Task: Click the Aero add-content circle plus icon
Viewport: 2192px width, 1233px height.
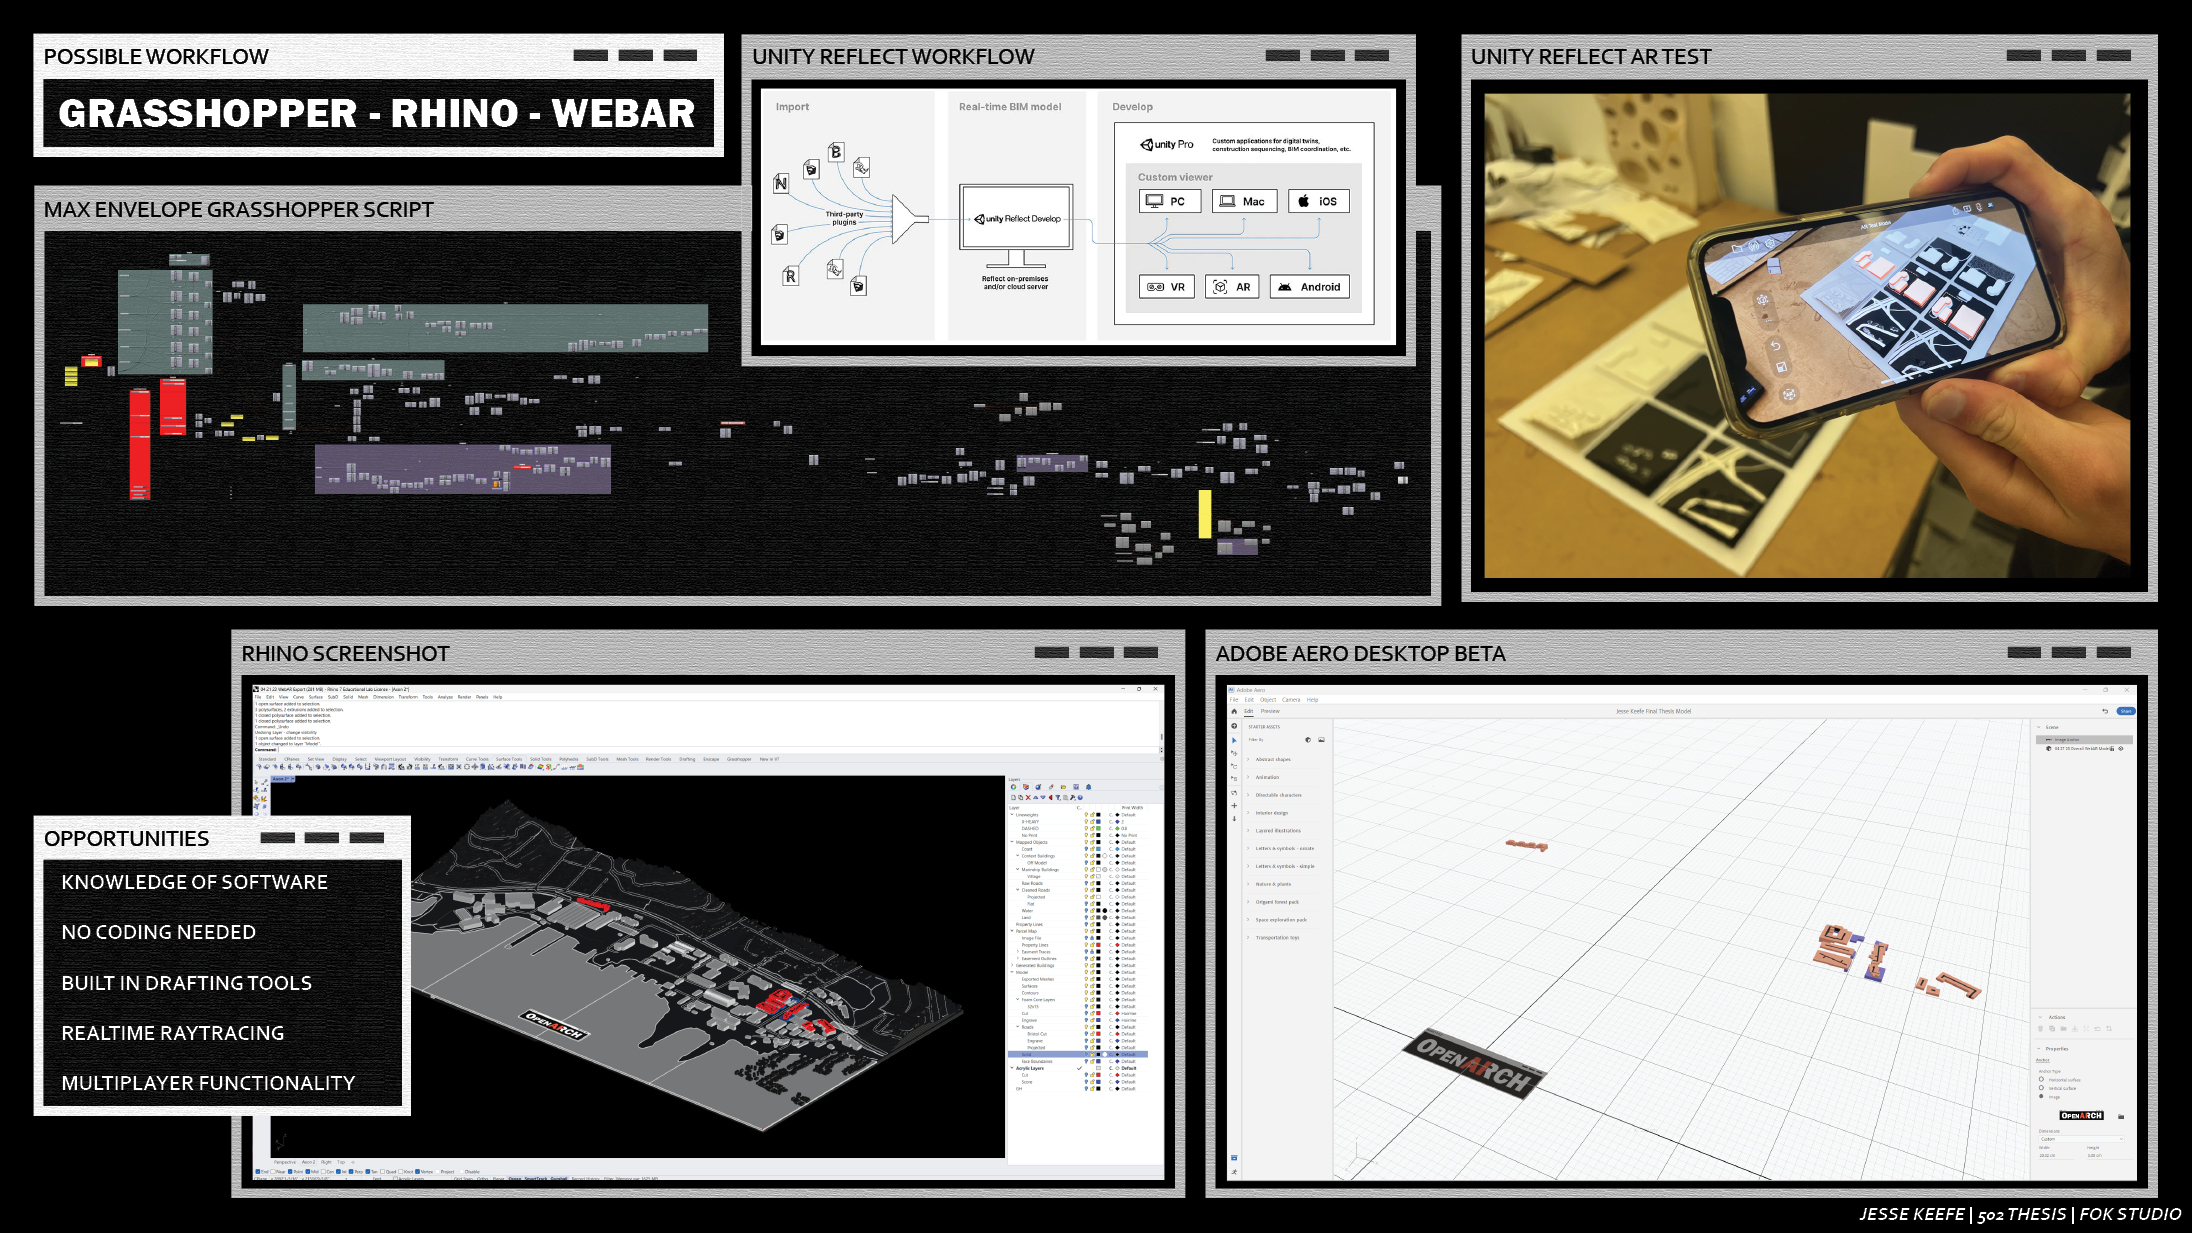Action: [1234, 726]
